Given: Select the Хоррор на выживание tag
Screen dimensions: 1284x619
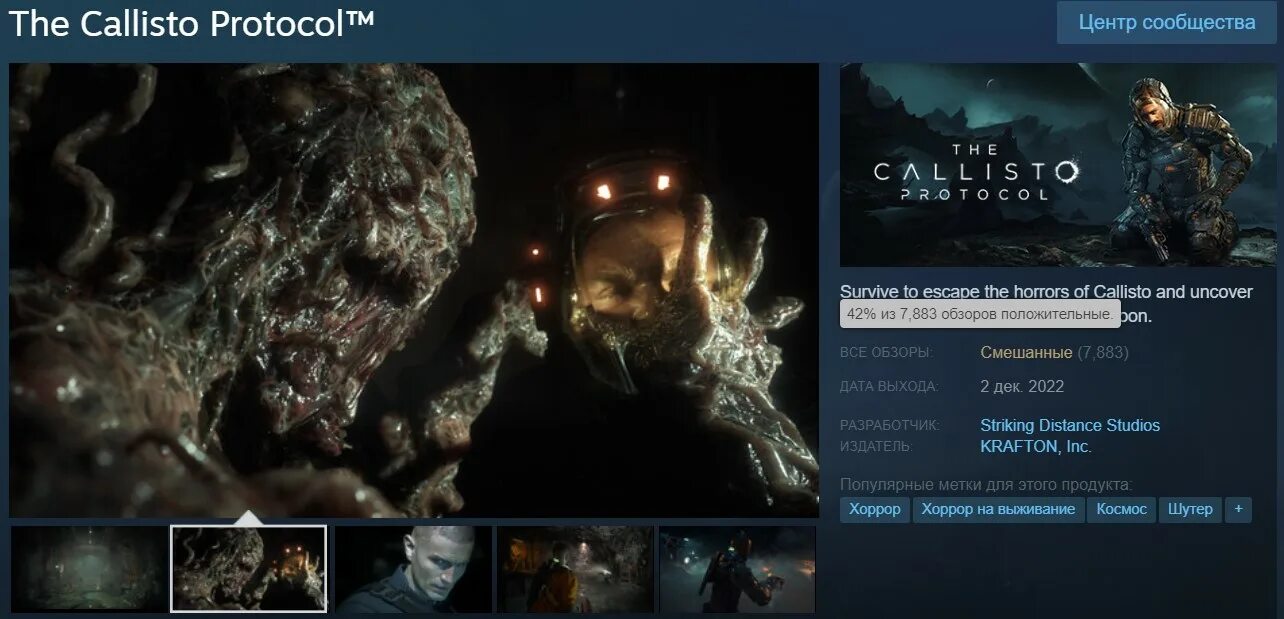Looking at the screenshot, I should pyautogui.click(x=998, y=509).
